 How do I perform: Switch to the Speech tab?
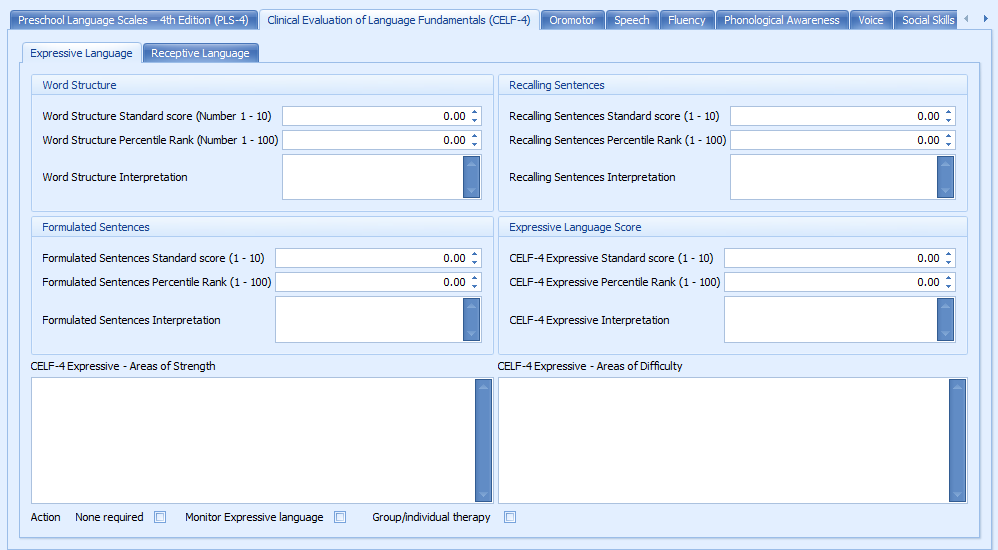click(632, 20)
